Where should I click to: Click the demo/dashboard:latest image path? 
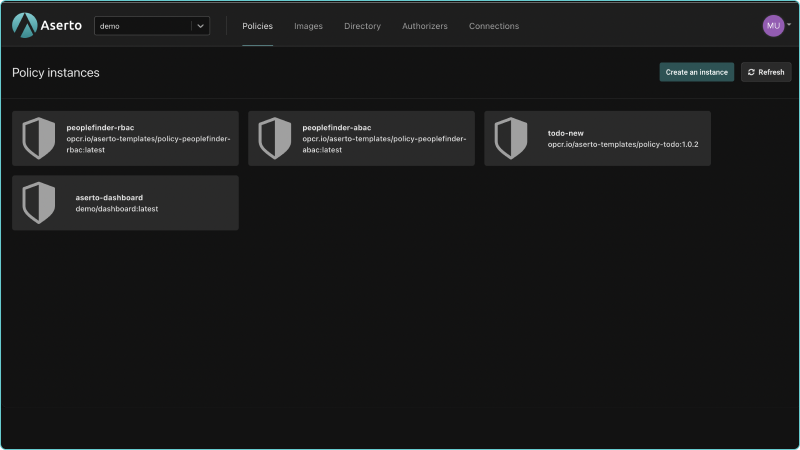[117, 209]
